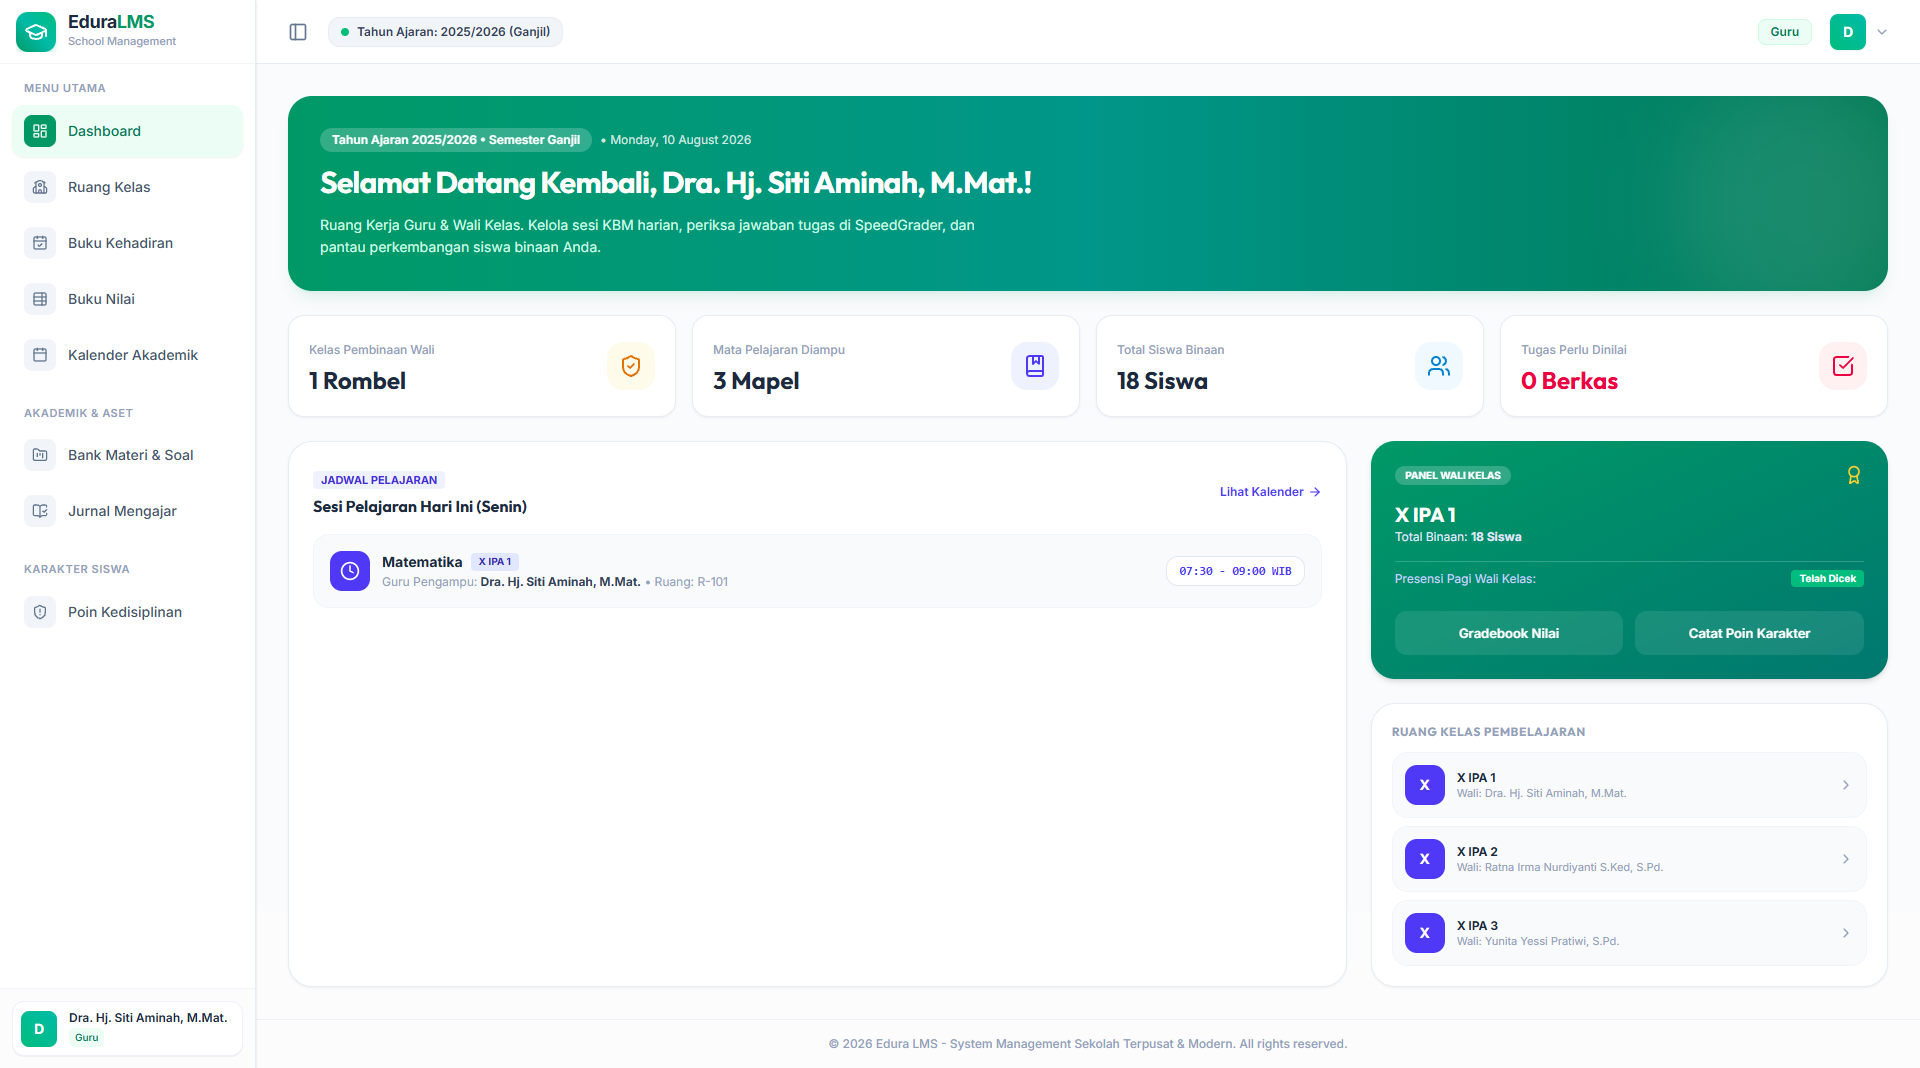Click the Buku Nilai table icon
The image size is (1920, 1068).
coord(40,299)
